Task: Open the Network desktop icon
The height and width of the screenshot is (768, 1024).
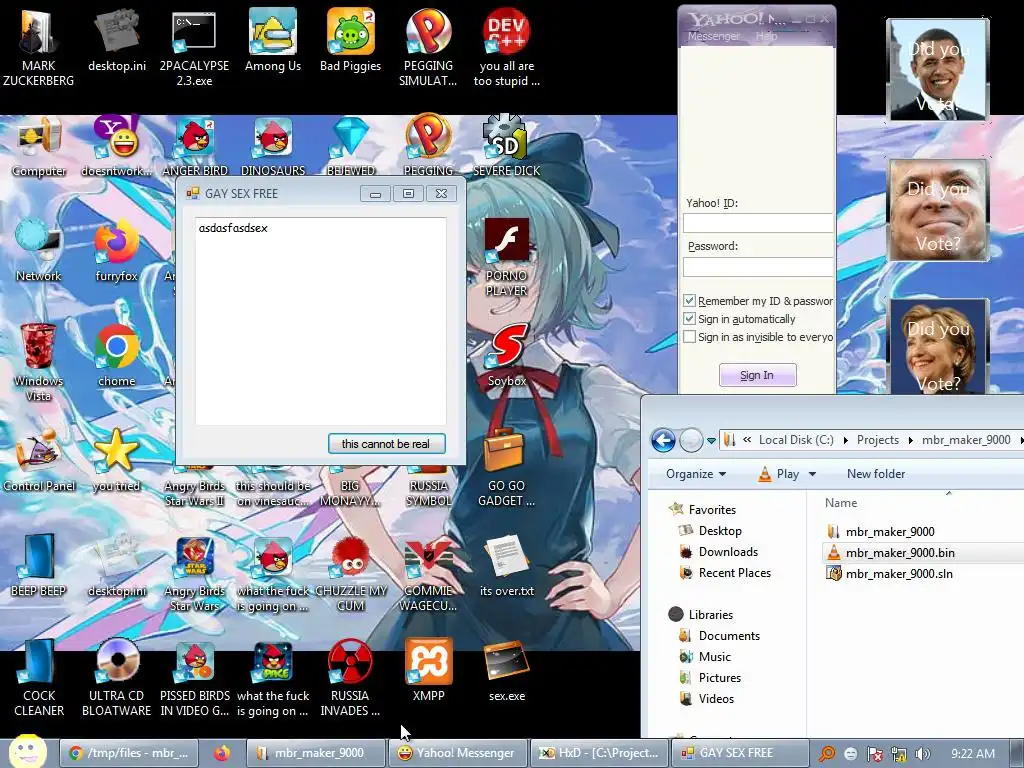Action: pos(39,251)
